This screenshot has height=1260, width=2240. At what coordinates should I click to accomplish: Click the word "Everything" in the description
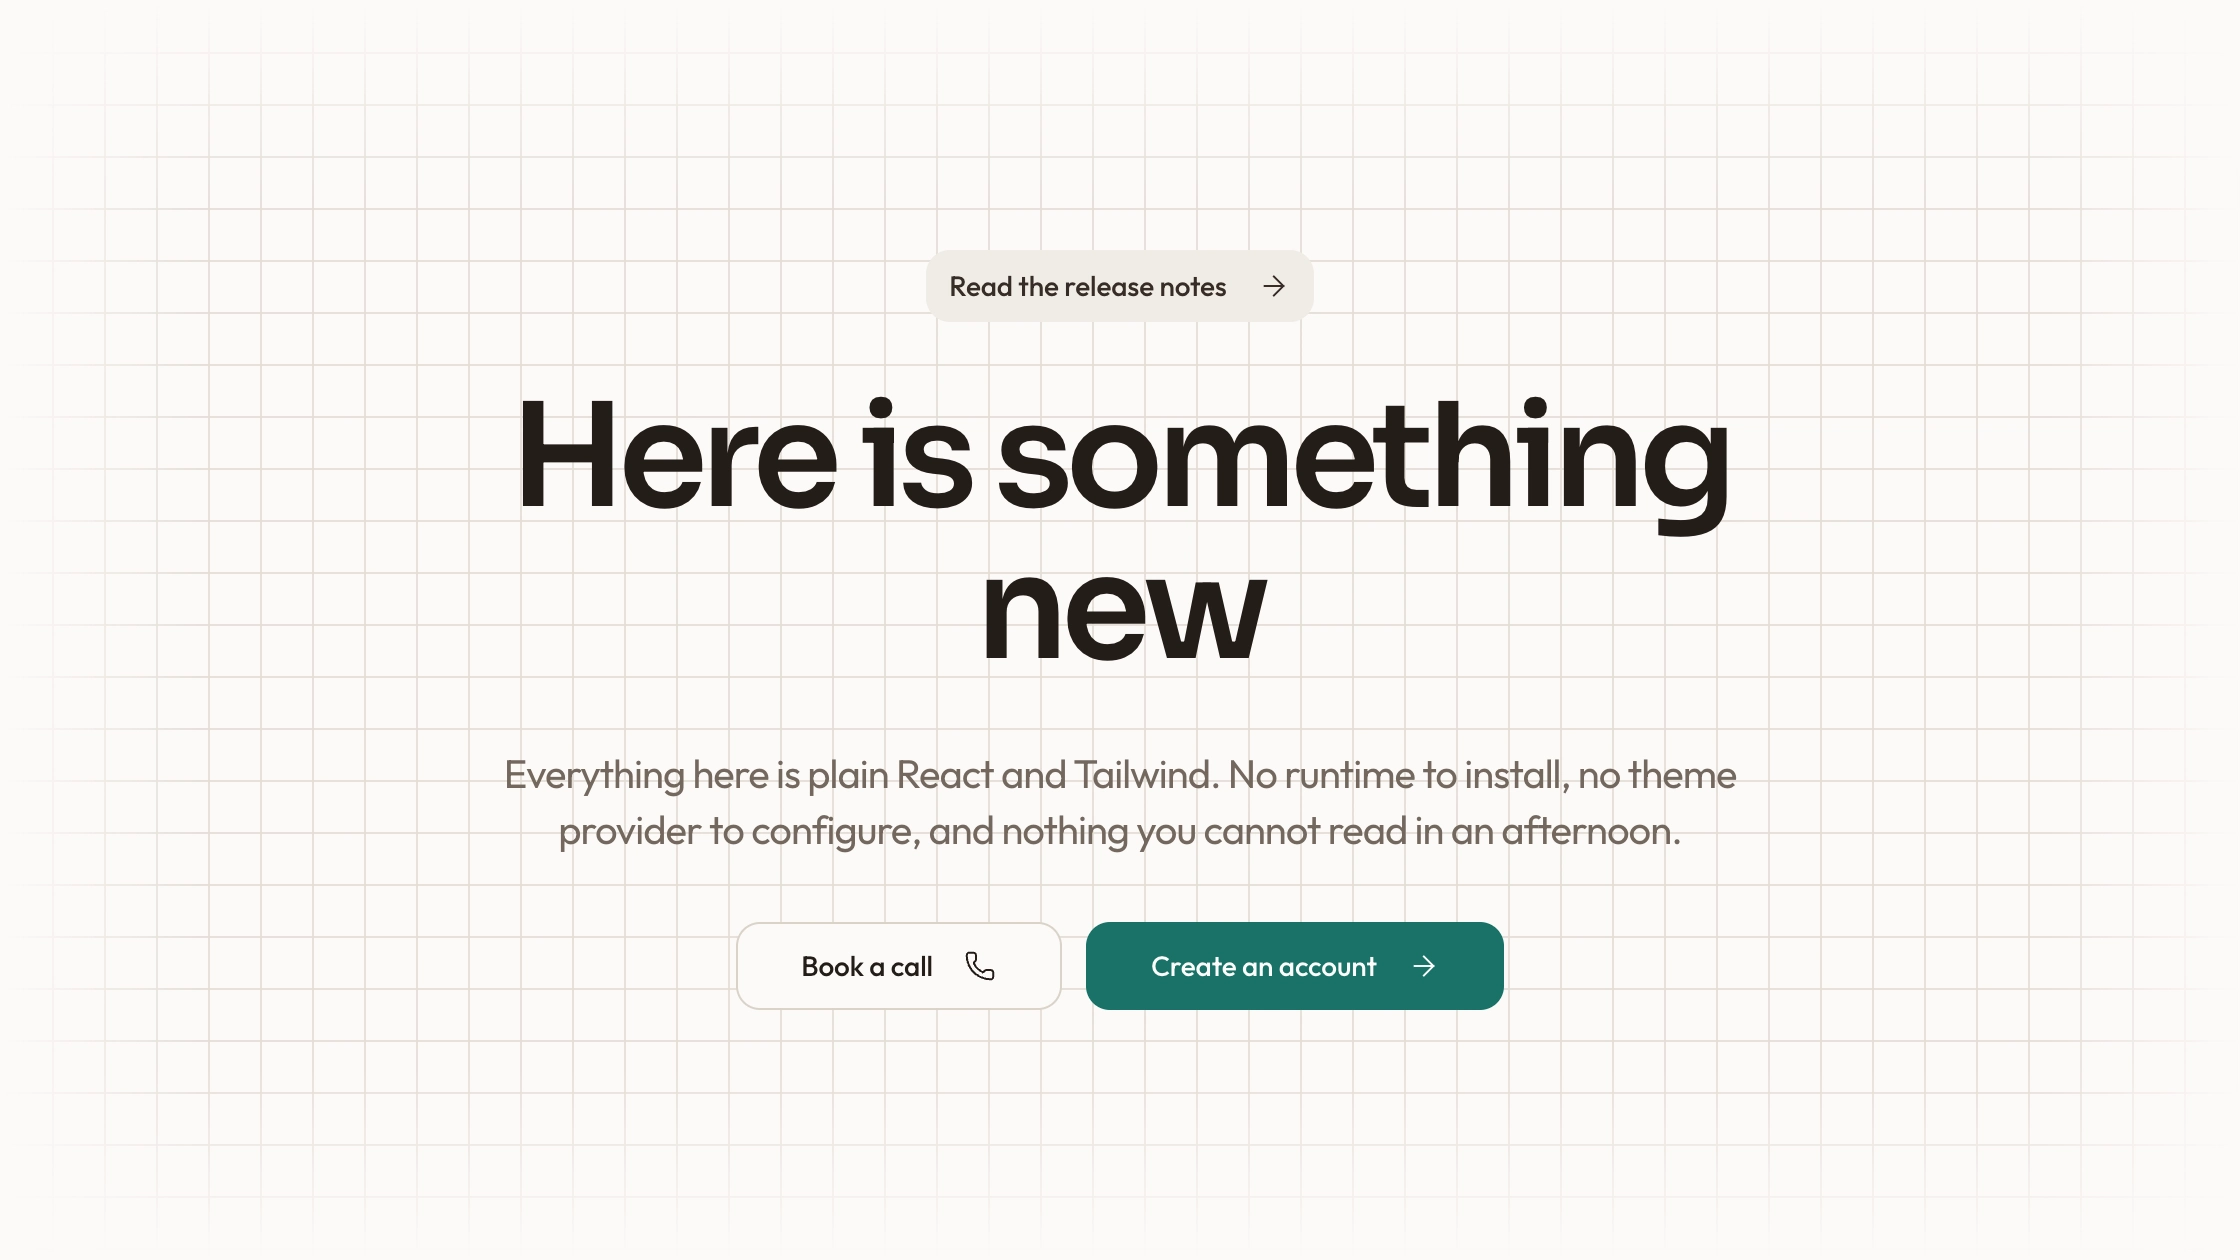[x=594, y=776]
